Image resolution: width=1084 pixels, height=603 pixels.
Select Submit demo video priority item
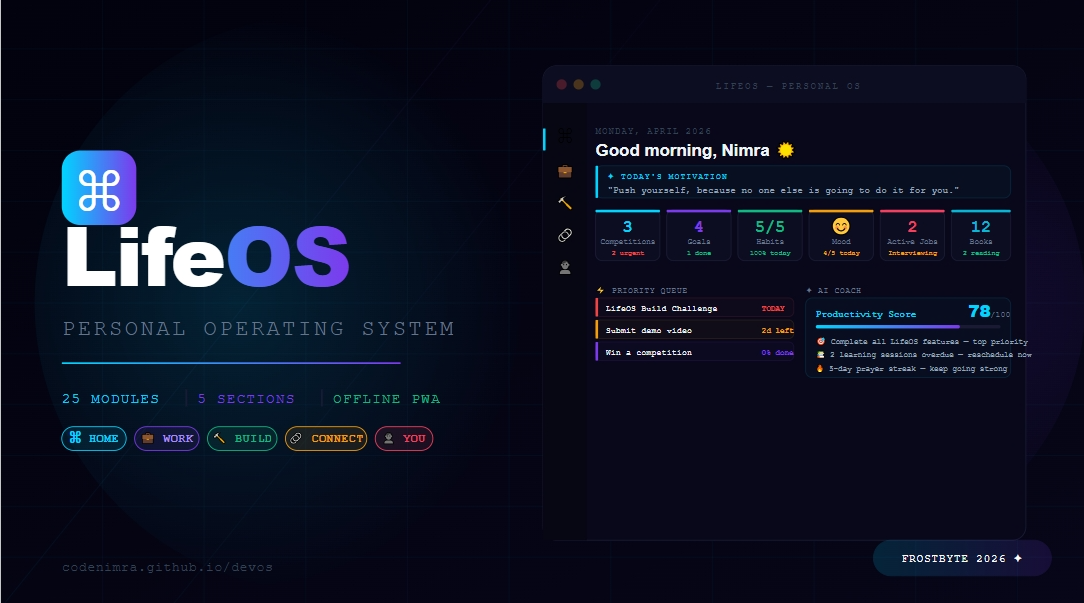click(x=695, y=331)
